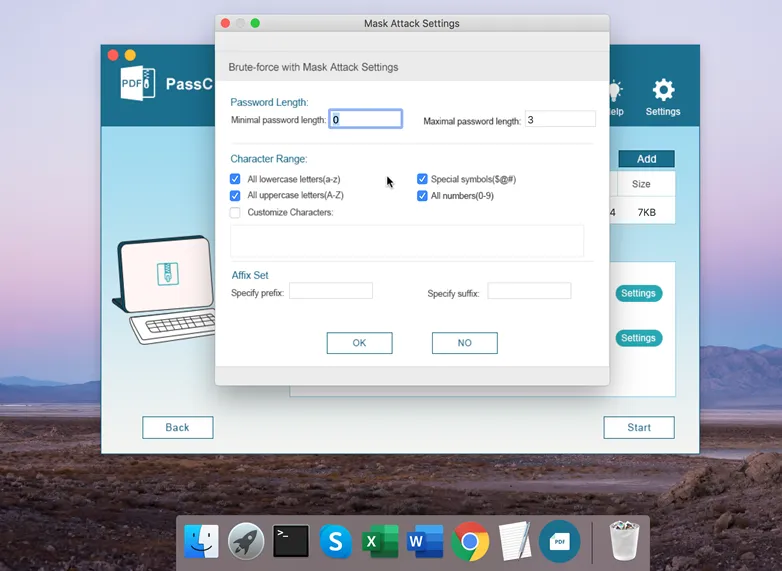Click the green zoom button on dialog
The height and width of the screenshot is (571, 782).
(255, 23)
